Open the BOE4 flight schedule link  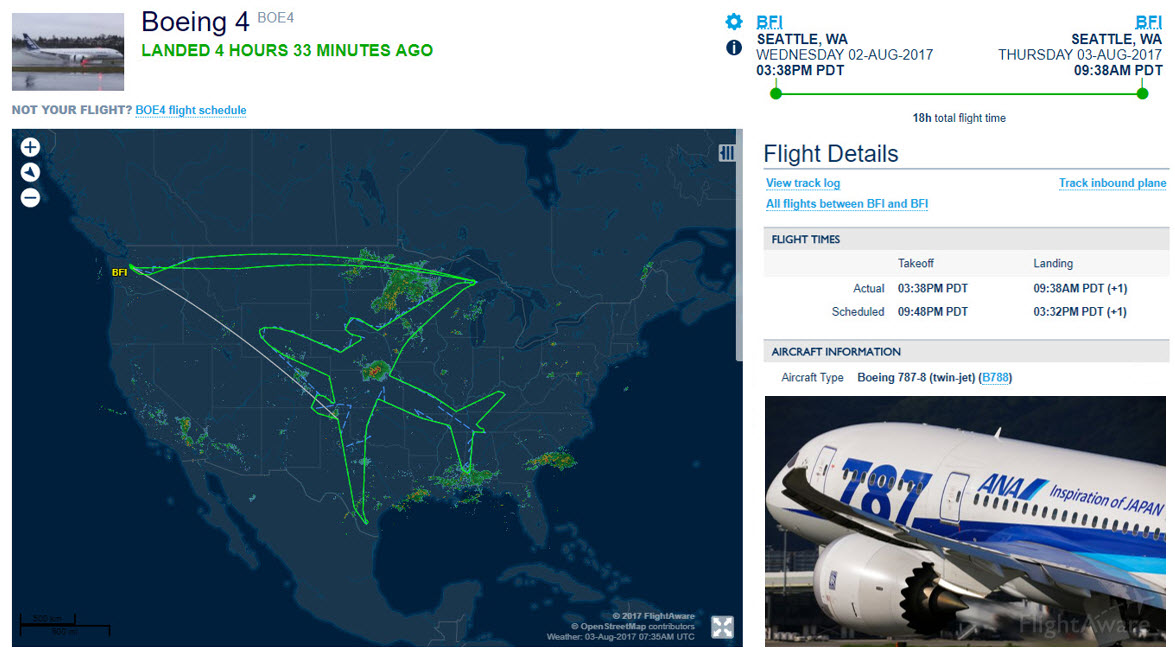(190, 110)
